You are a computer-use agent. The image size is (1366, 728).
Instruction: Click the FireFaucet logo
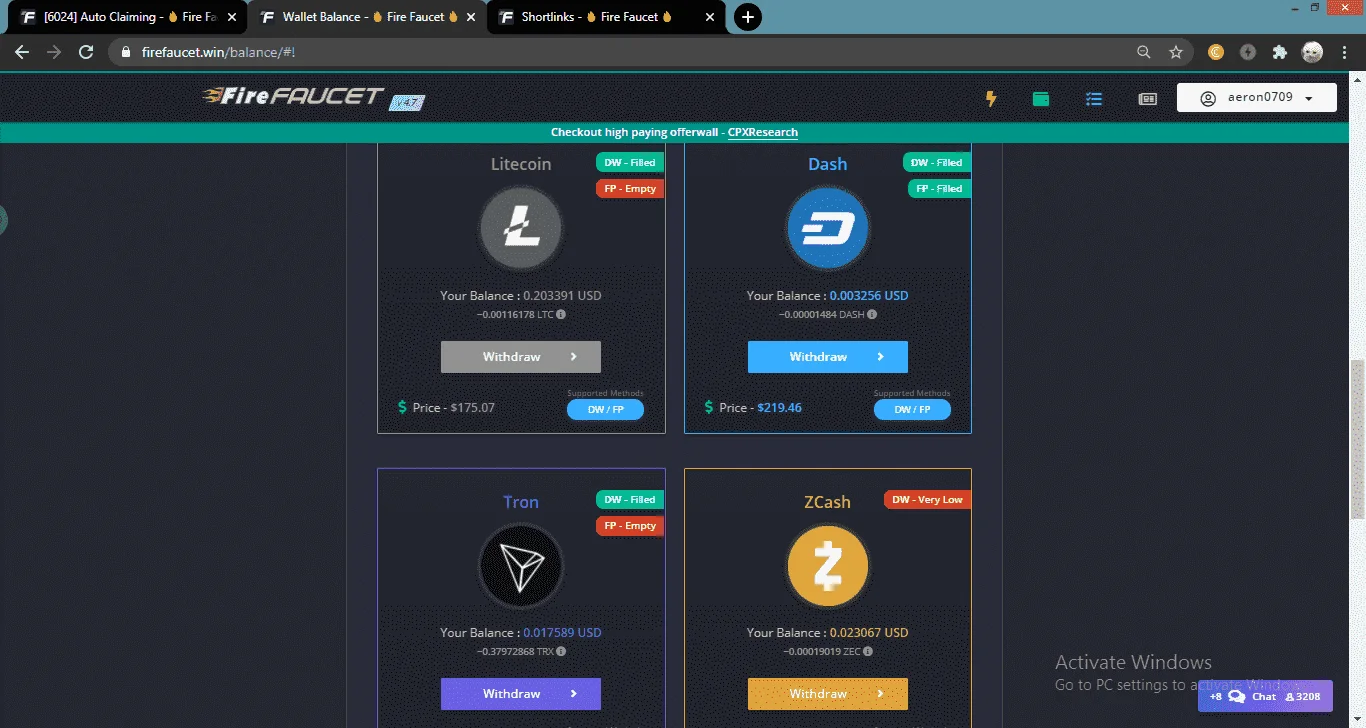pyautogui.click(x=293, y=97)
